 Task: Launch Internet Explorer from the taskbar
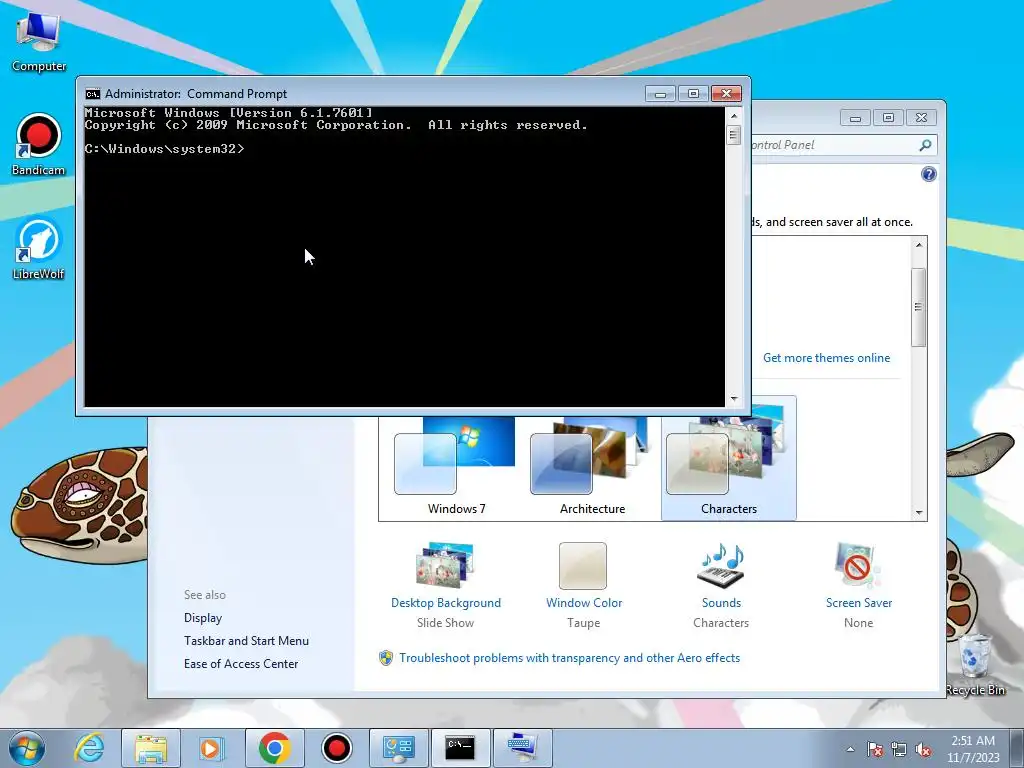pyautogui.click(x=89, y=748)
